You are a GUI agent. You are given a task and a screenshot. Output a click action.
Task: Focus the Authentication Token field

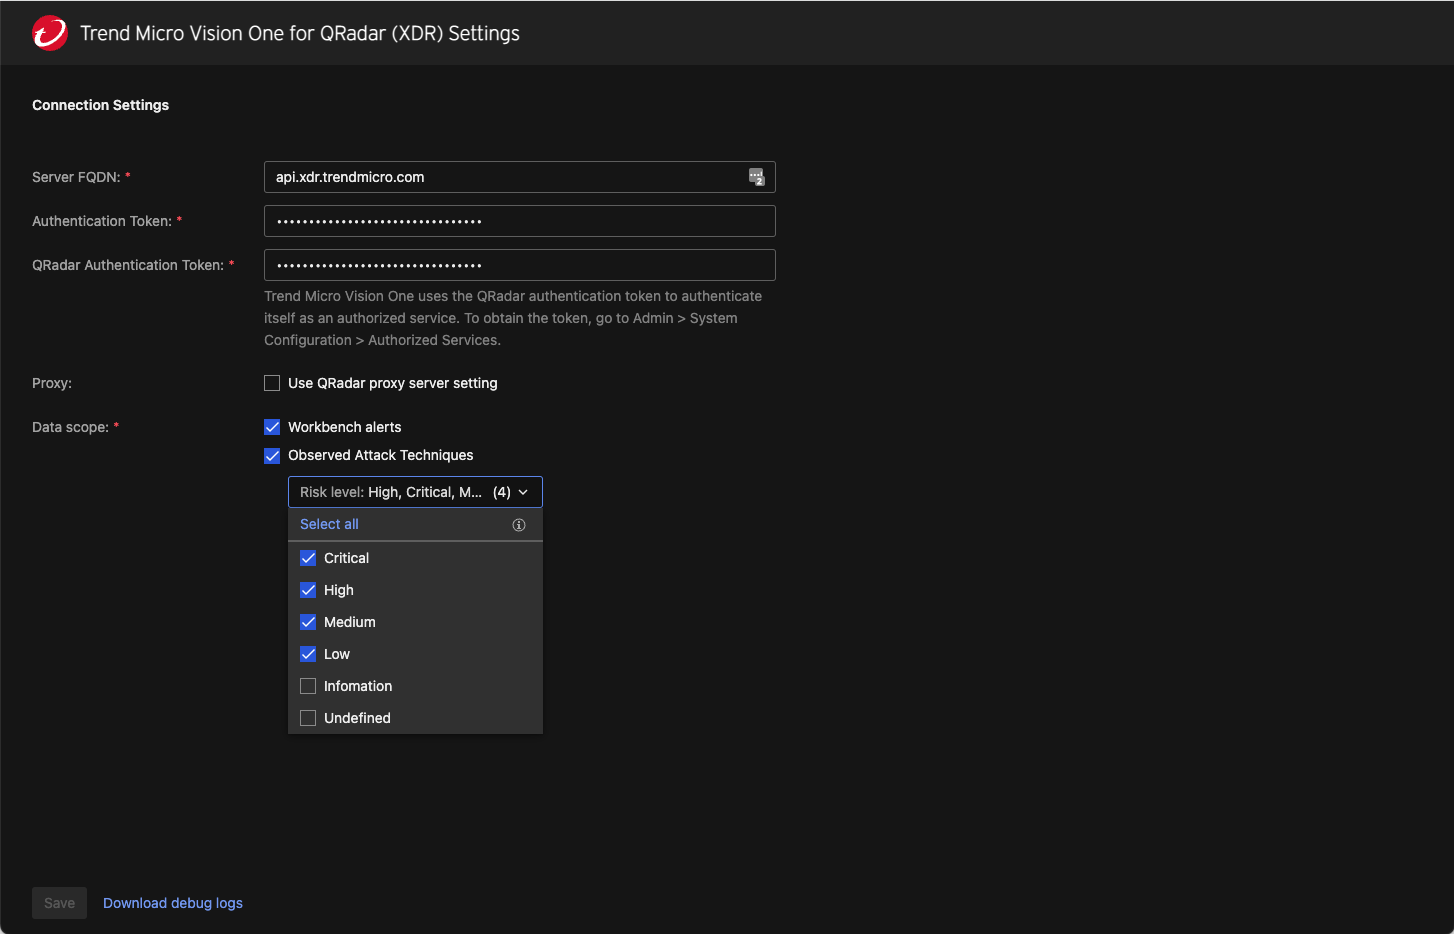(520, 221)
